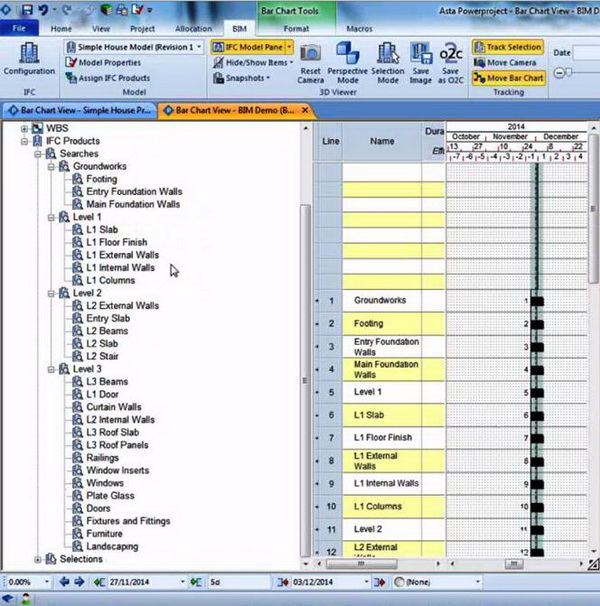600x606 pixels.
Task: Select Curtain Walls in the IFC tree
Action: tap(114, 407)
